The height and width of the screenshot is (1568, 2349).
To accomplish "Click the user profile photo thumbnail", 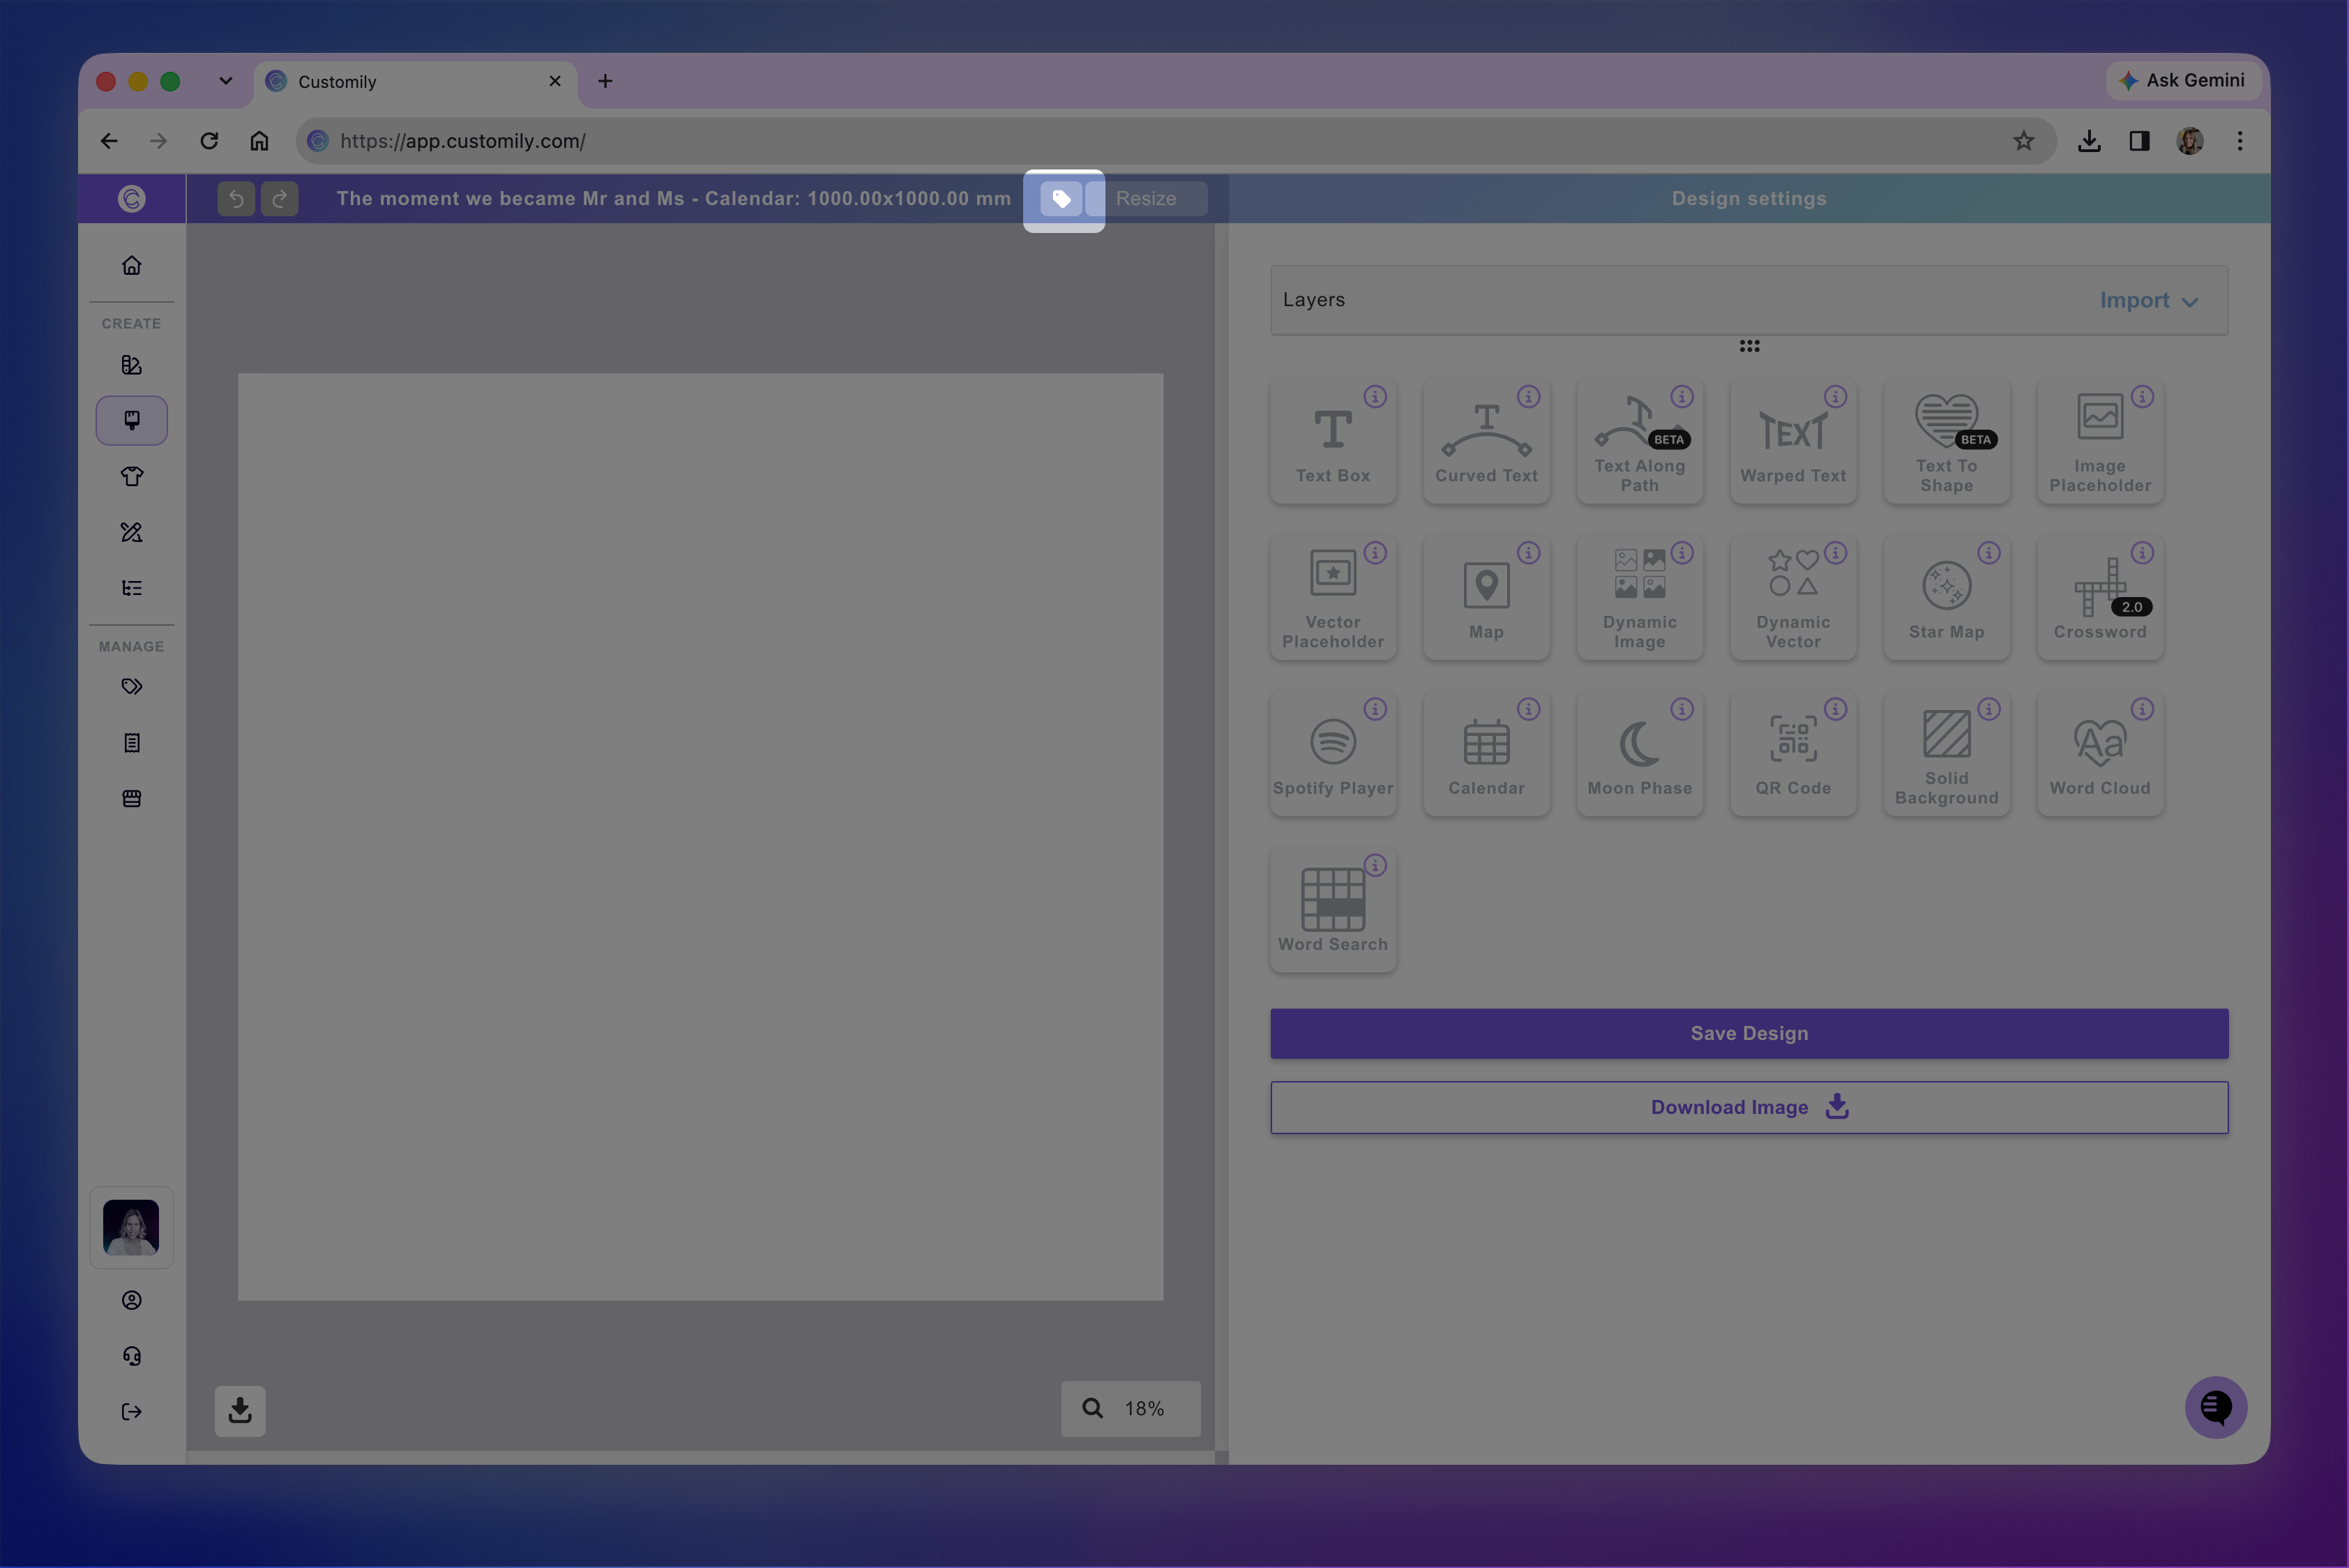I will pyautogui.click(x=131, y=1228).
